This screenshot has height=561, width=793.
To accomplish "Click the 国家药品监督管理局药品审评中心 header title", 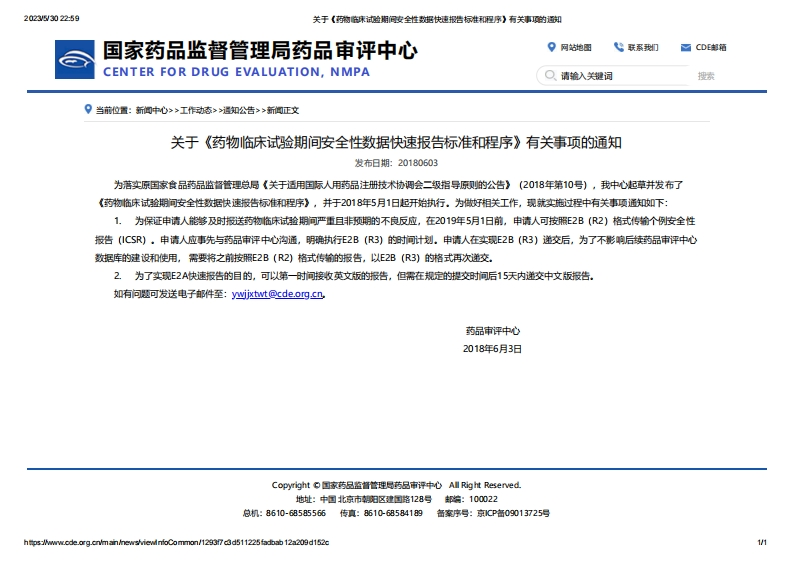I will pyautogui.click(x=260, y=51).
